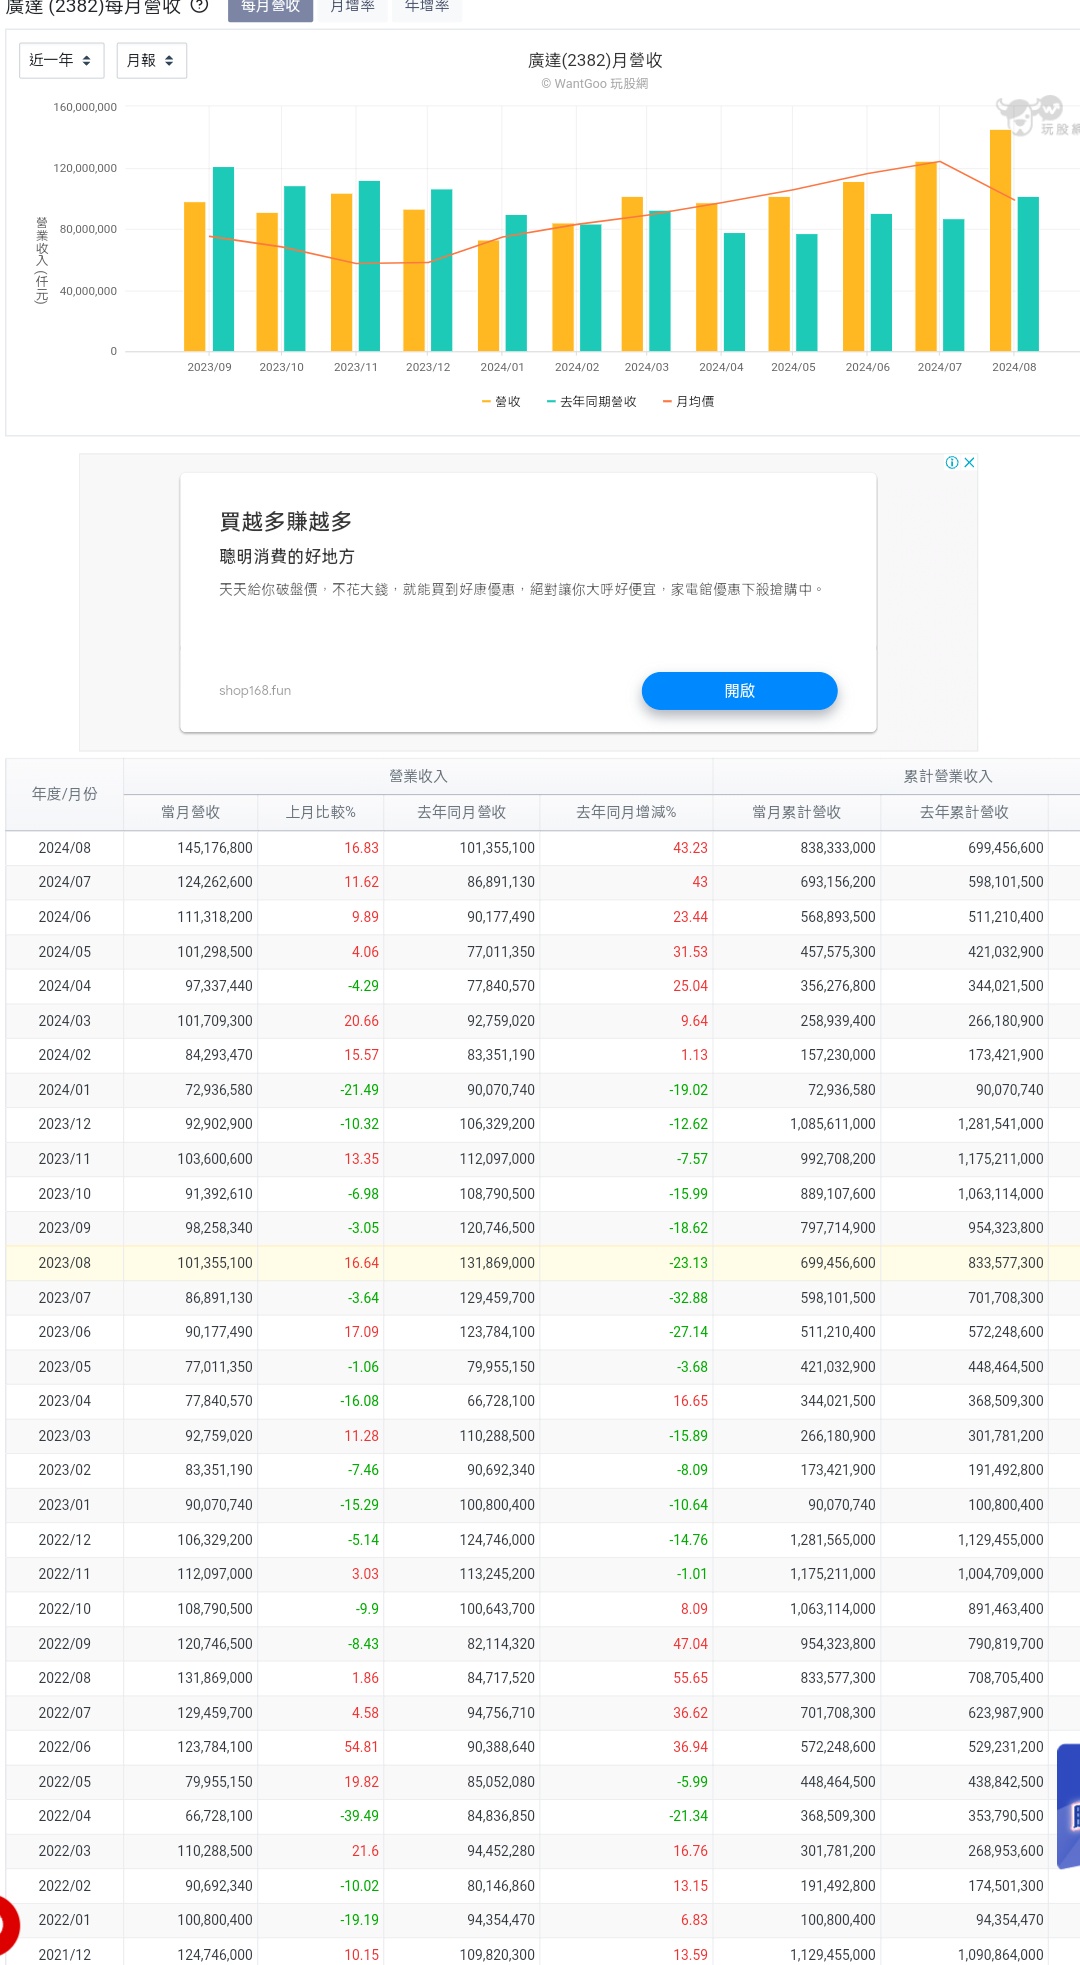
Task: Select the orange 2024/08 revenue bar
Action: pos(1000,240)
